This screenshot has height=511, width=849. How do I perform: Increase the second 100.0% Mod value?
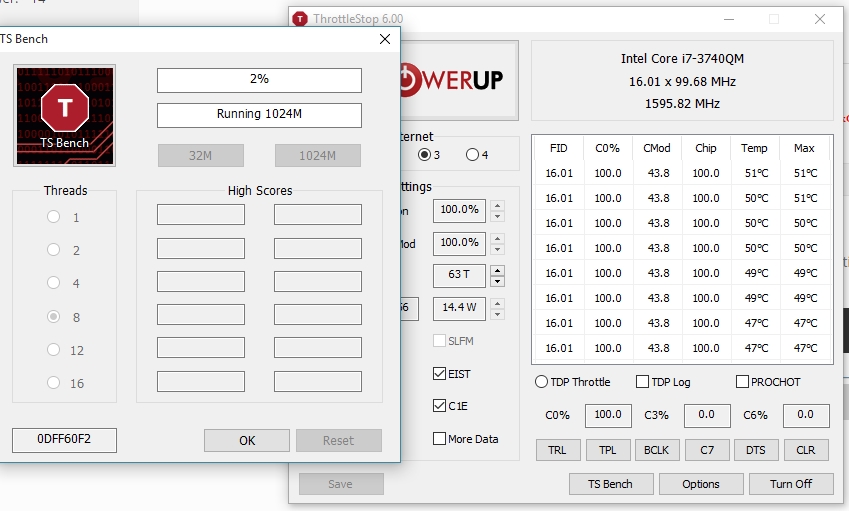coord(498,239)
